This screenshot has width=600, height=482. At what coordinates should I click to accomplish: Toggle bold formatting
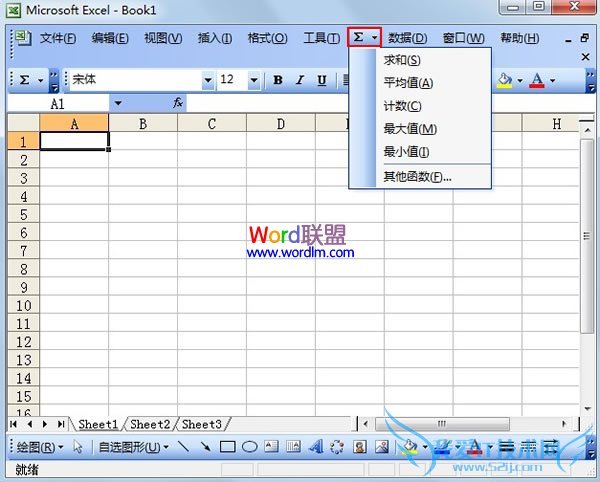point(278,80)
